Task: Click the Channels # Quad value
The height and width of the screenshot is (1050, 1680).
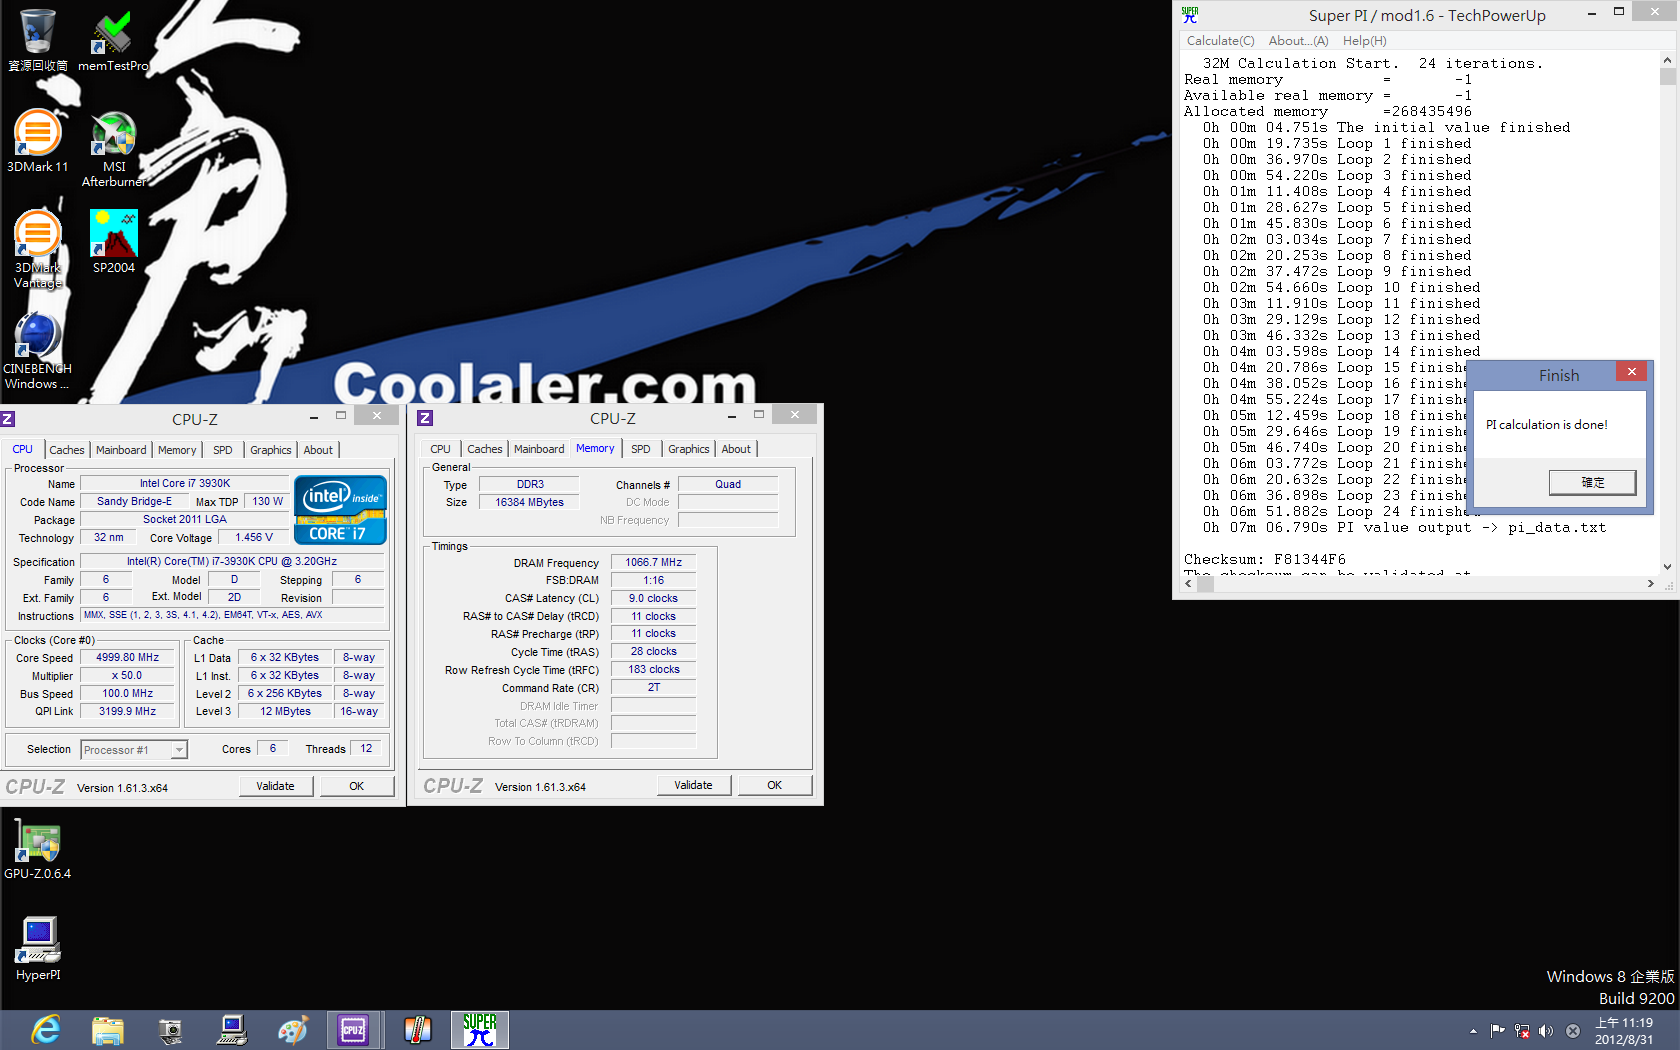Action: coord(728,485)
